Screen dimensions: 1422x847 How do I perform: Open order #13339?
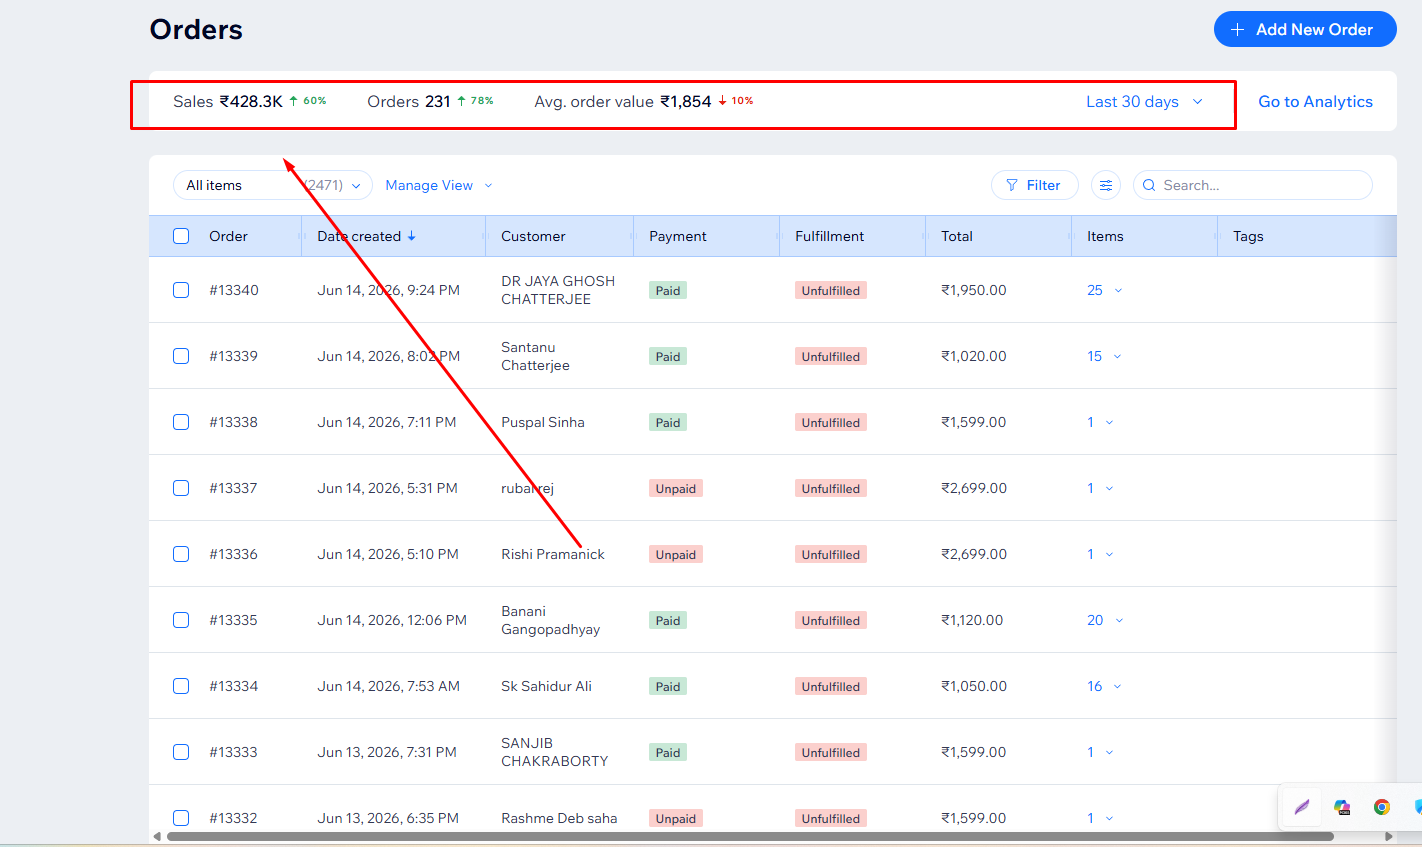click(x=234, y=356)
